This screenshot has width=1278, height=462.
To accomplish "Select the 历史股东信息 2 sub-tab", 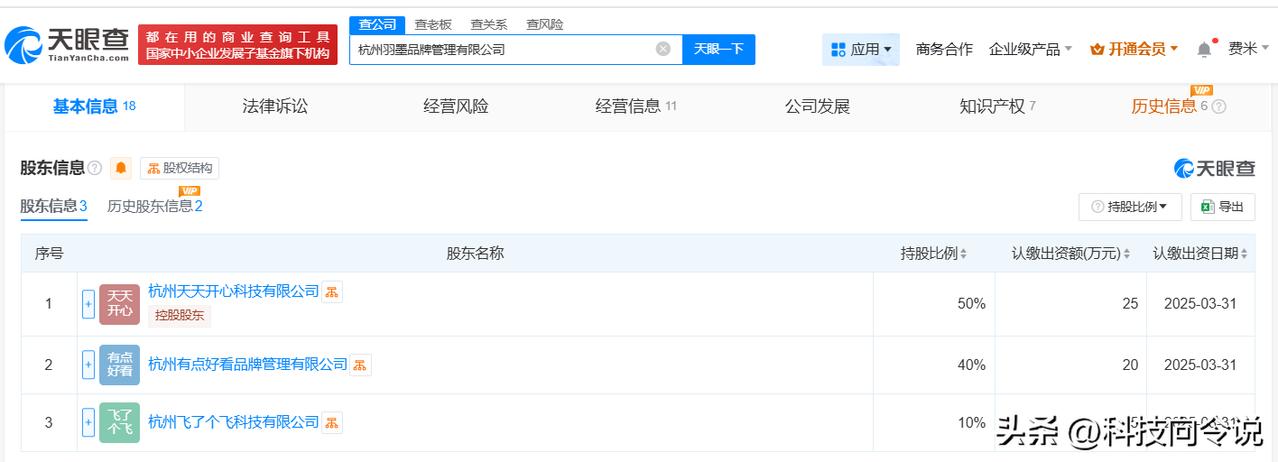I will 155,206.
